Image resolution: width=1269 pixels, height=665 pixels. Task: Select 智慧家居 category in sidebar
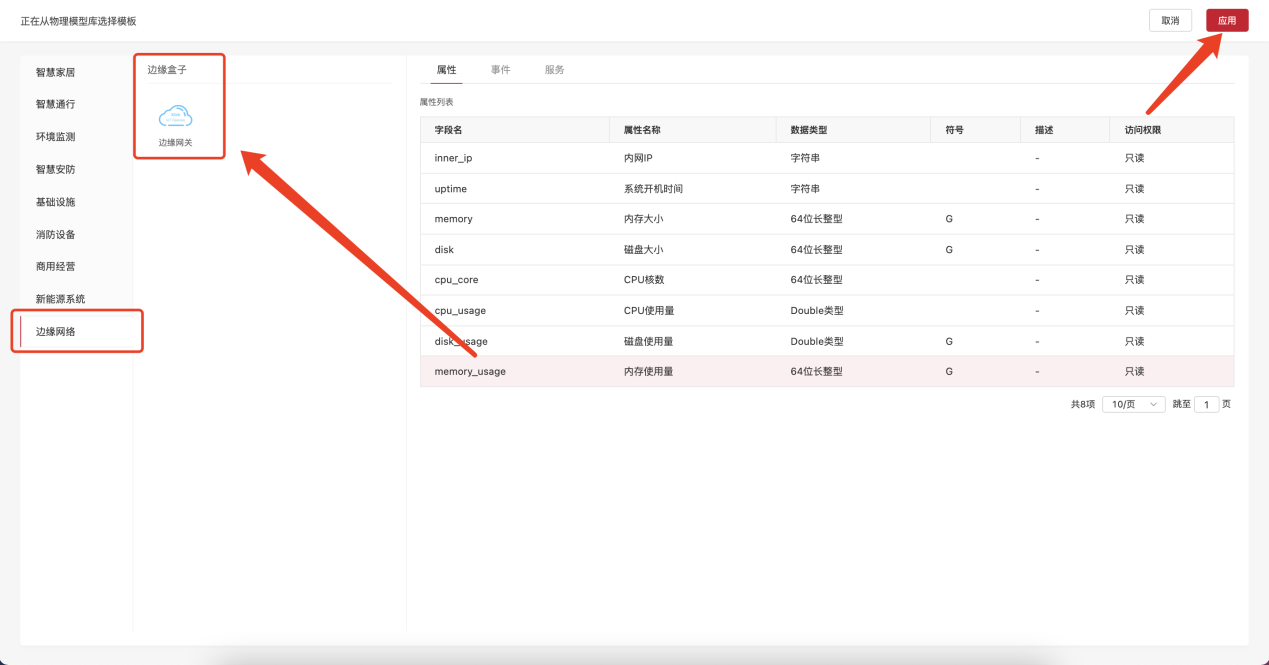tap(56, 72)
